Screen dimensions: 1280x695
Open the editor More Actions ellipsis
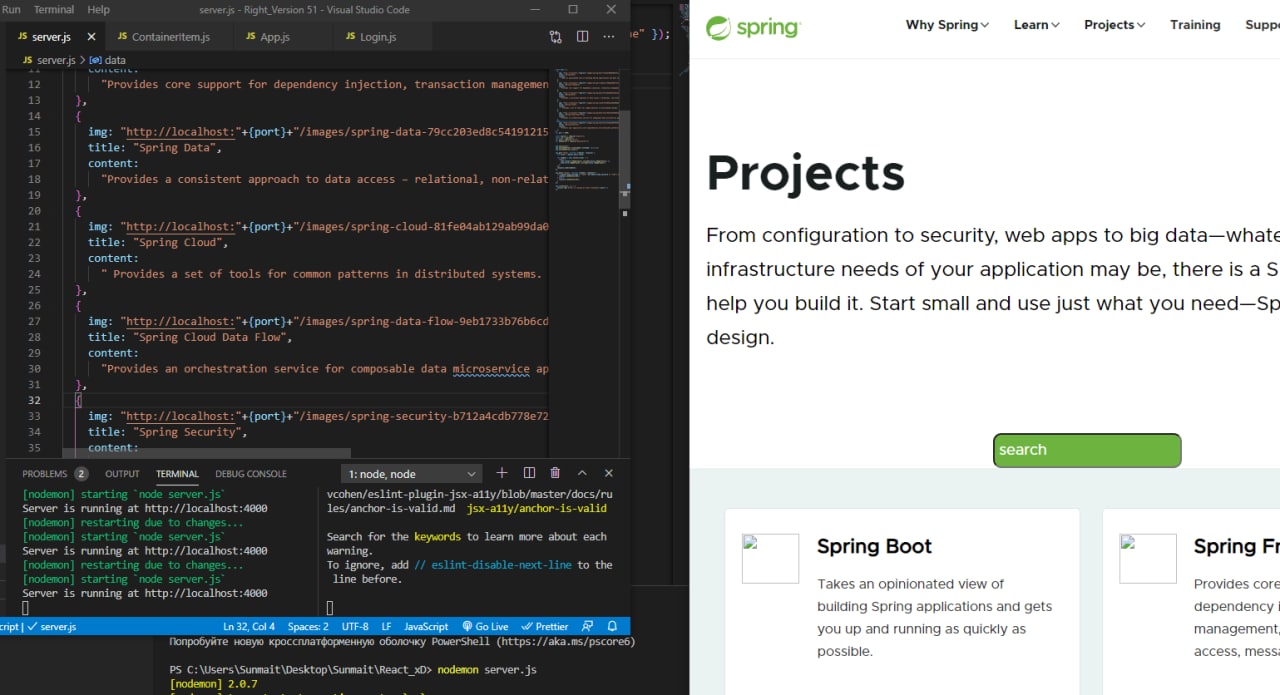[x=609, y=37]
